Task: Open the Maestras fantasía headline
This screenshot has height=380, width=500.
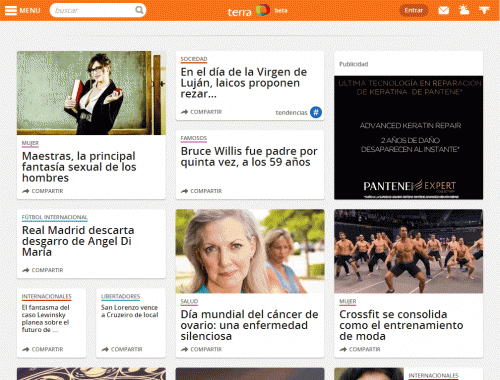Action: point(79,167)
